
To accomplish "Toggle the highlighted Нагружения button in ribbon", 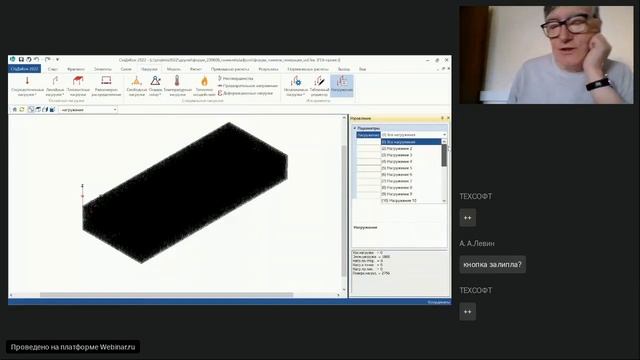I will point(342,86).
